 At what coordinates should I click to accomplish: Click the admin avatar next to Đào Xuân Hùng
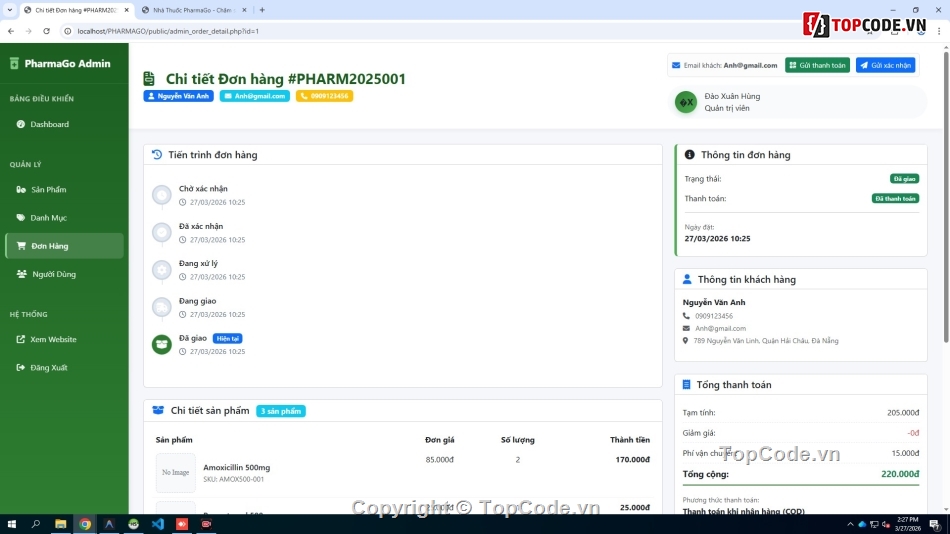[x=686, y=102]
